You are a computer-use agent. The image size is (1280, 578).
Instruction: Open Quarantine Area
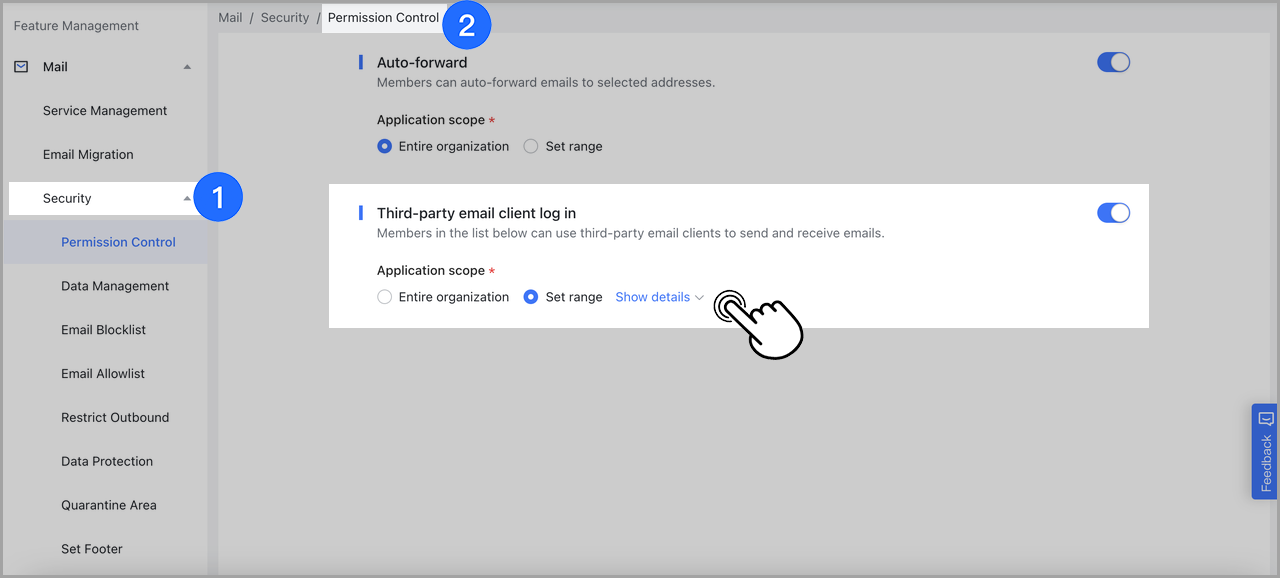click(x=109, y=506)
